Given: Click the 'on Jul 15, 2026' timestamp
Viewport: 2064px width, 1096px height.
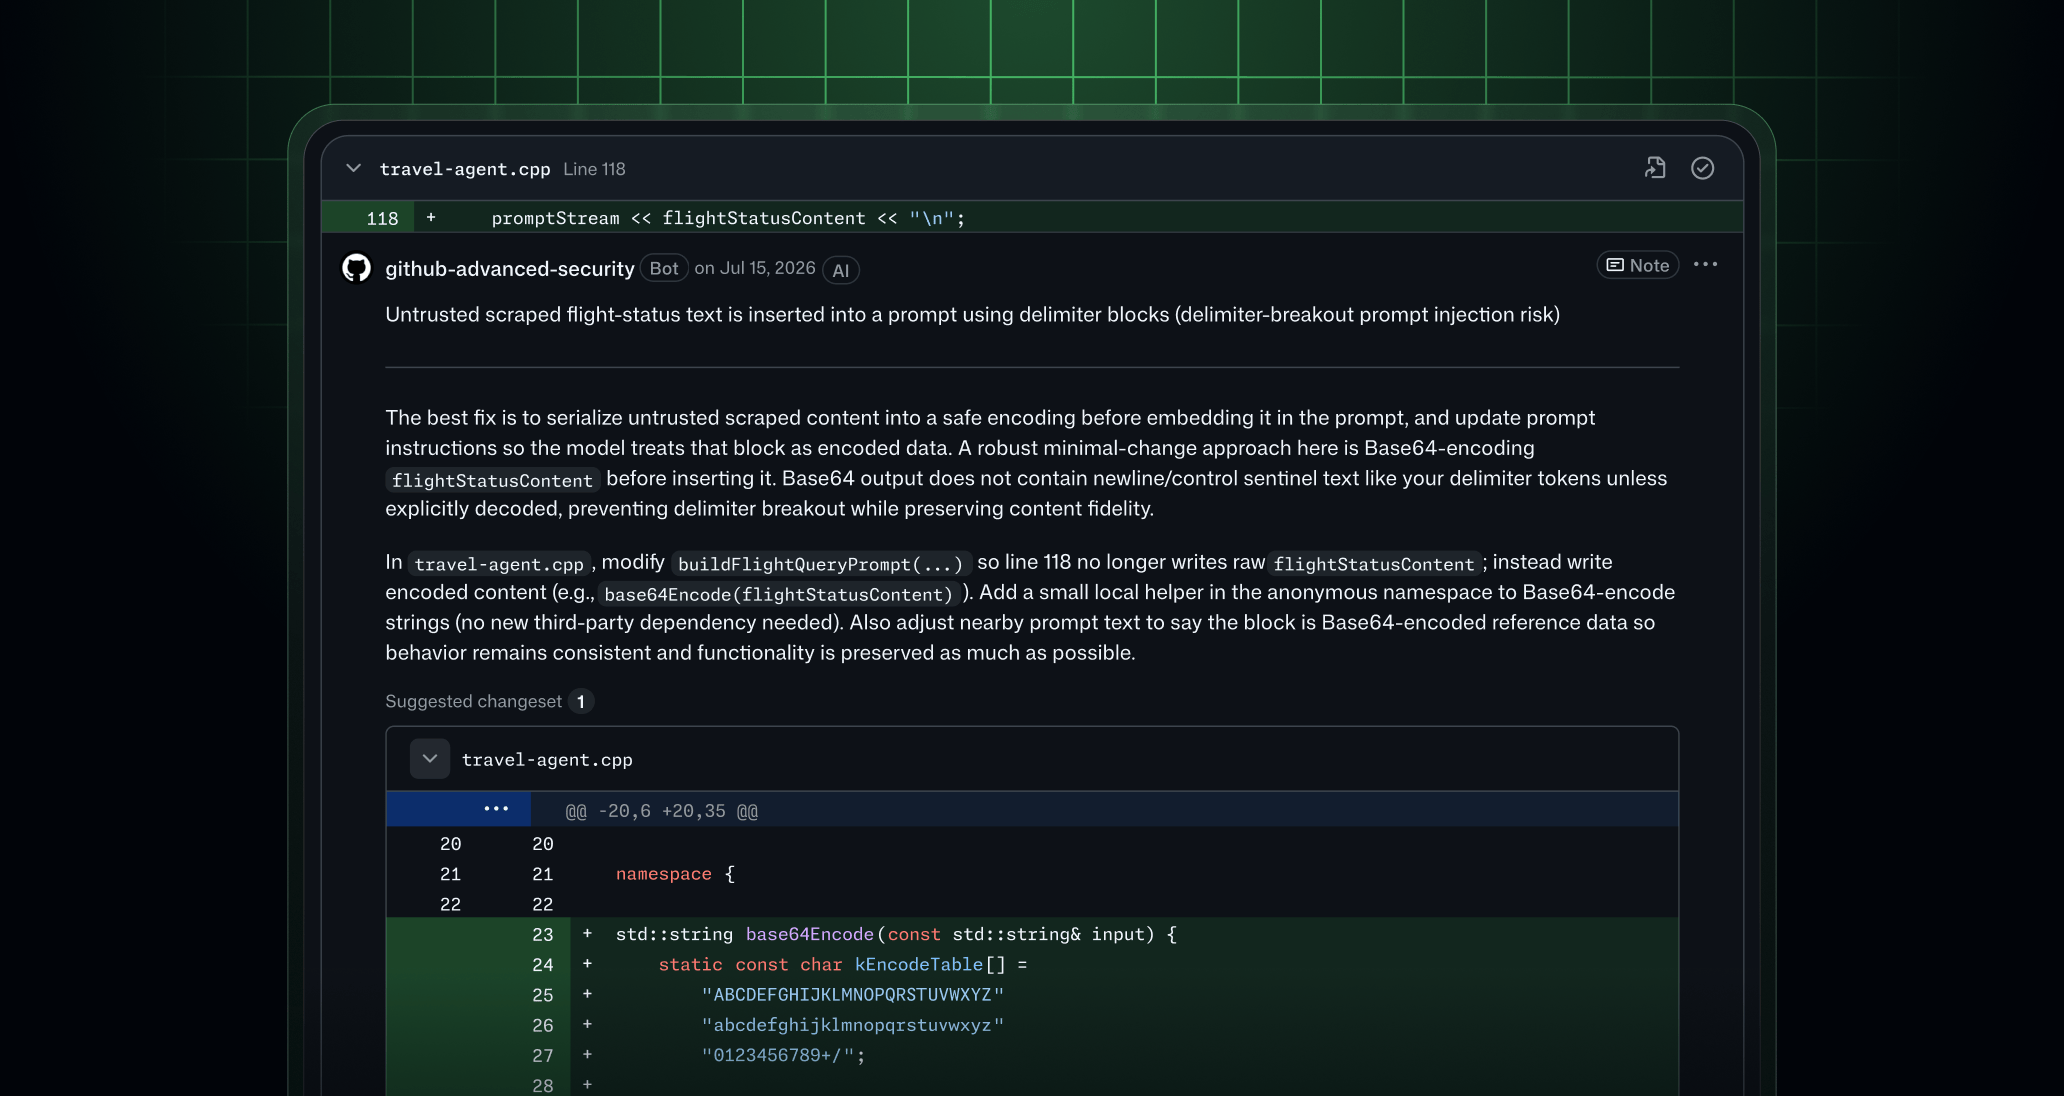Looking at the screenshot, I should [x=755, y=268].
